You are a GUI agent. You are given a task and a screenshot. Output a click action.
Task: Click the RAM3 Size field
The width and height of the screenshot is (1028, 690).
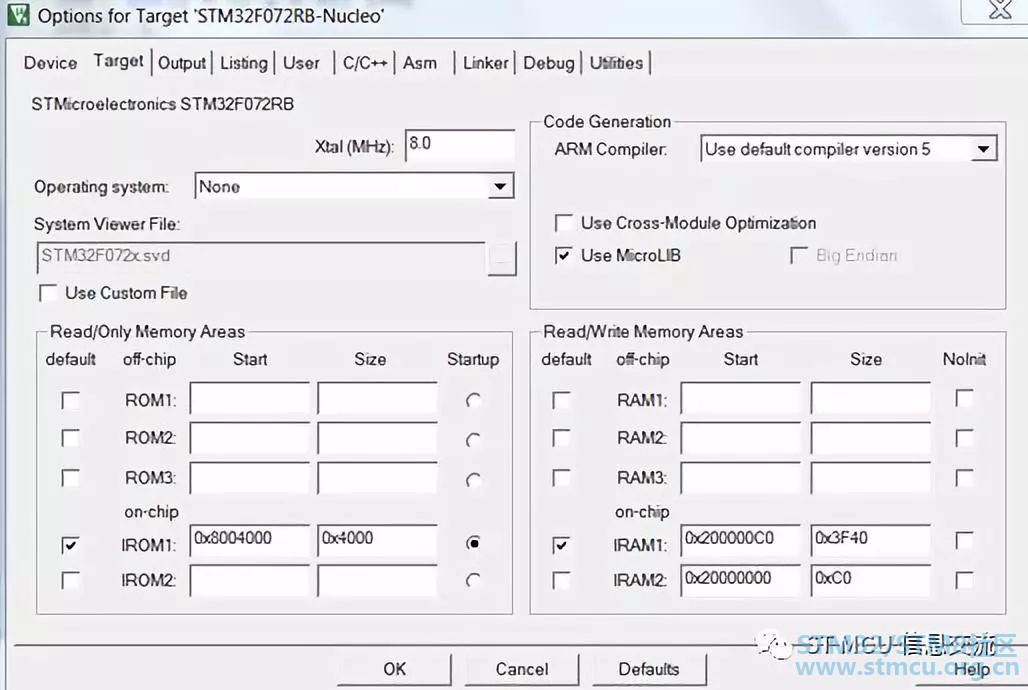click(871, 478)
